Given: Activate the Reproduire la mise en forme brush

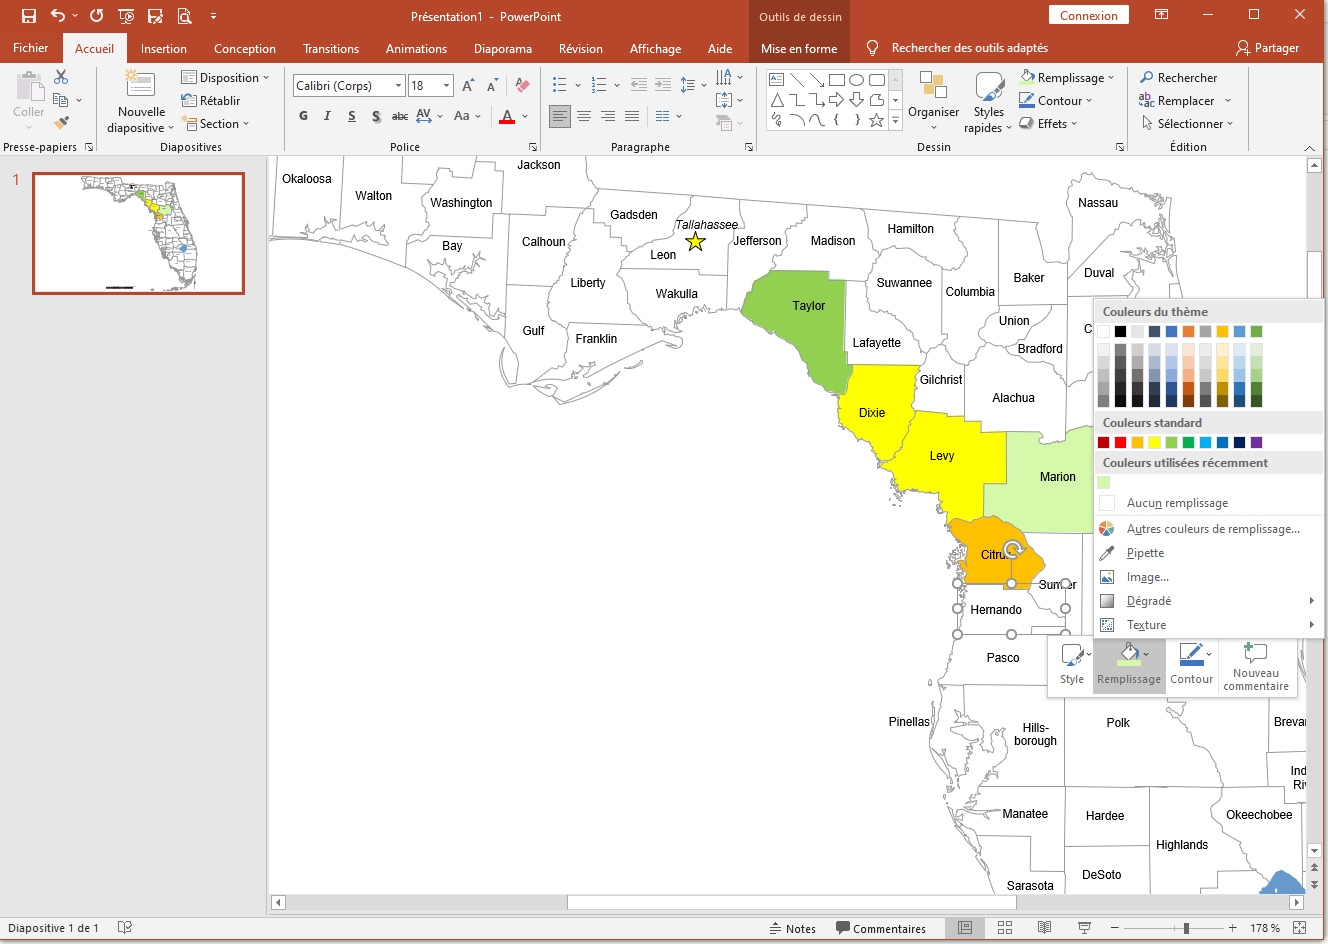Looking at the screenshot, I should (x=58, y=122).
